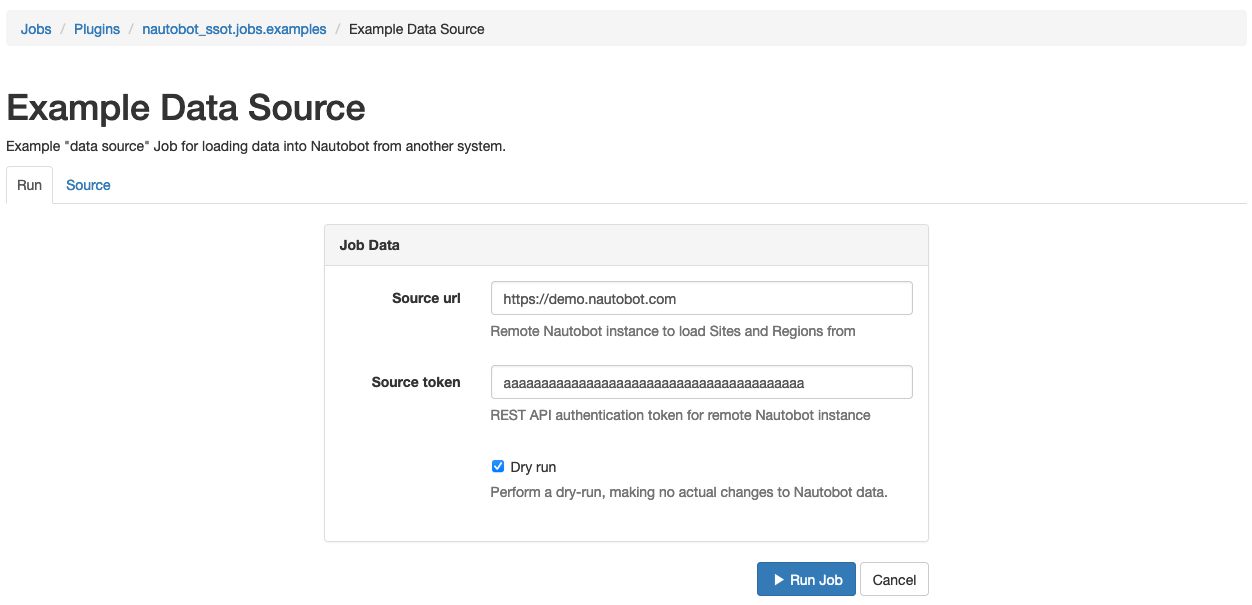The image size is (1252, 605).
Task: Click the Example Data Source page title
Action: point(186,108)
